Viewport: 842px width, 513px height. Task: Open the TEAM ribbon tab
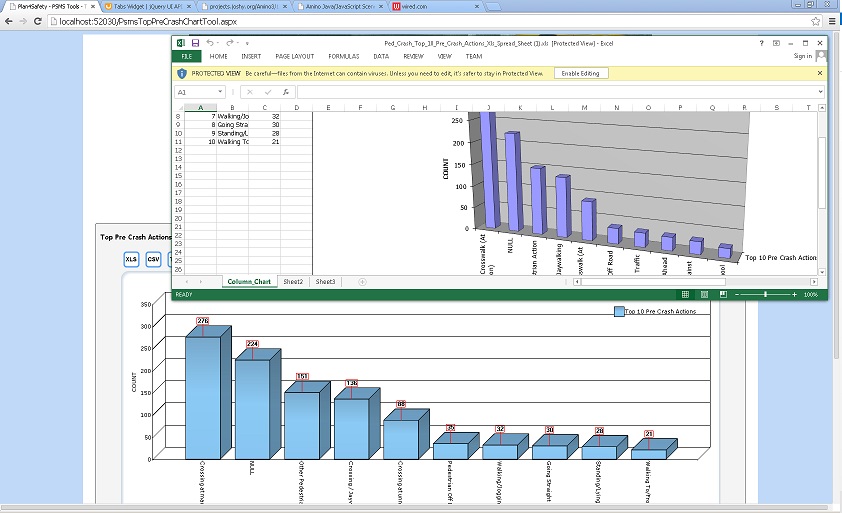(x=474, y=56)
